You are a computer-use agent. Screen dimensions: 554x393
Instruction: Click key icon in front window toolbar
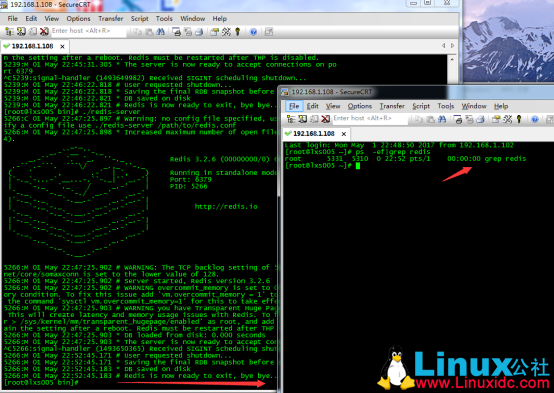(x=519, y=119)
